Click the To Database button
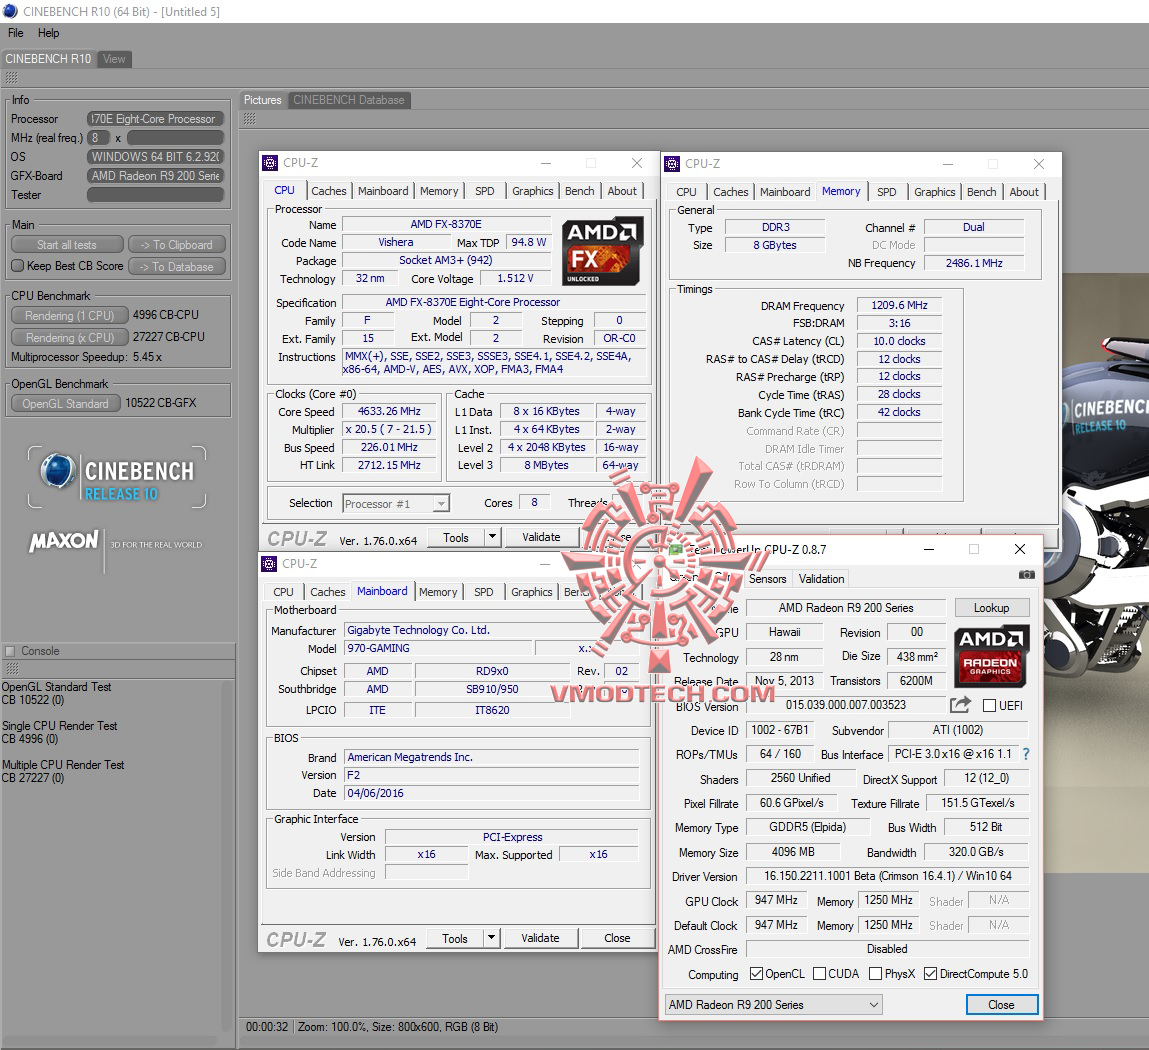Image resolution: width=1149 pixels, height=1050 pixels. 177,267
